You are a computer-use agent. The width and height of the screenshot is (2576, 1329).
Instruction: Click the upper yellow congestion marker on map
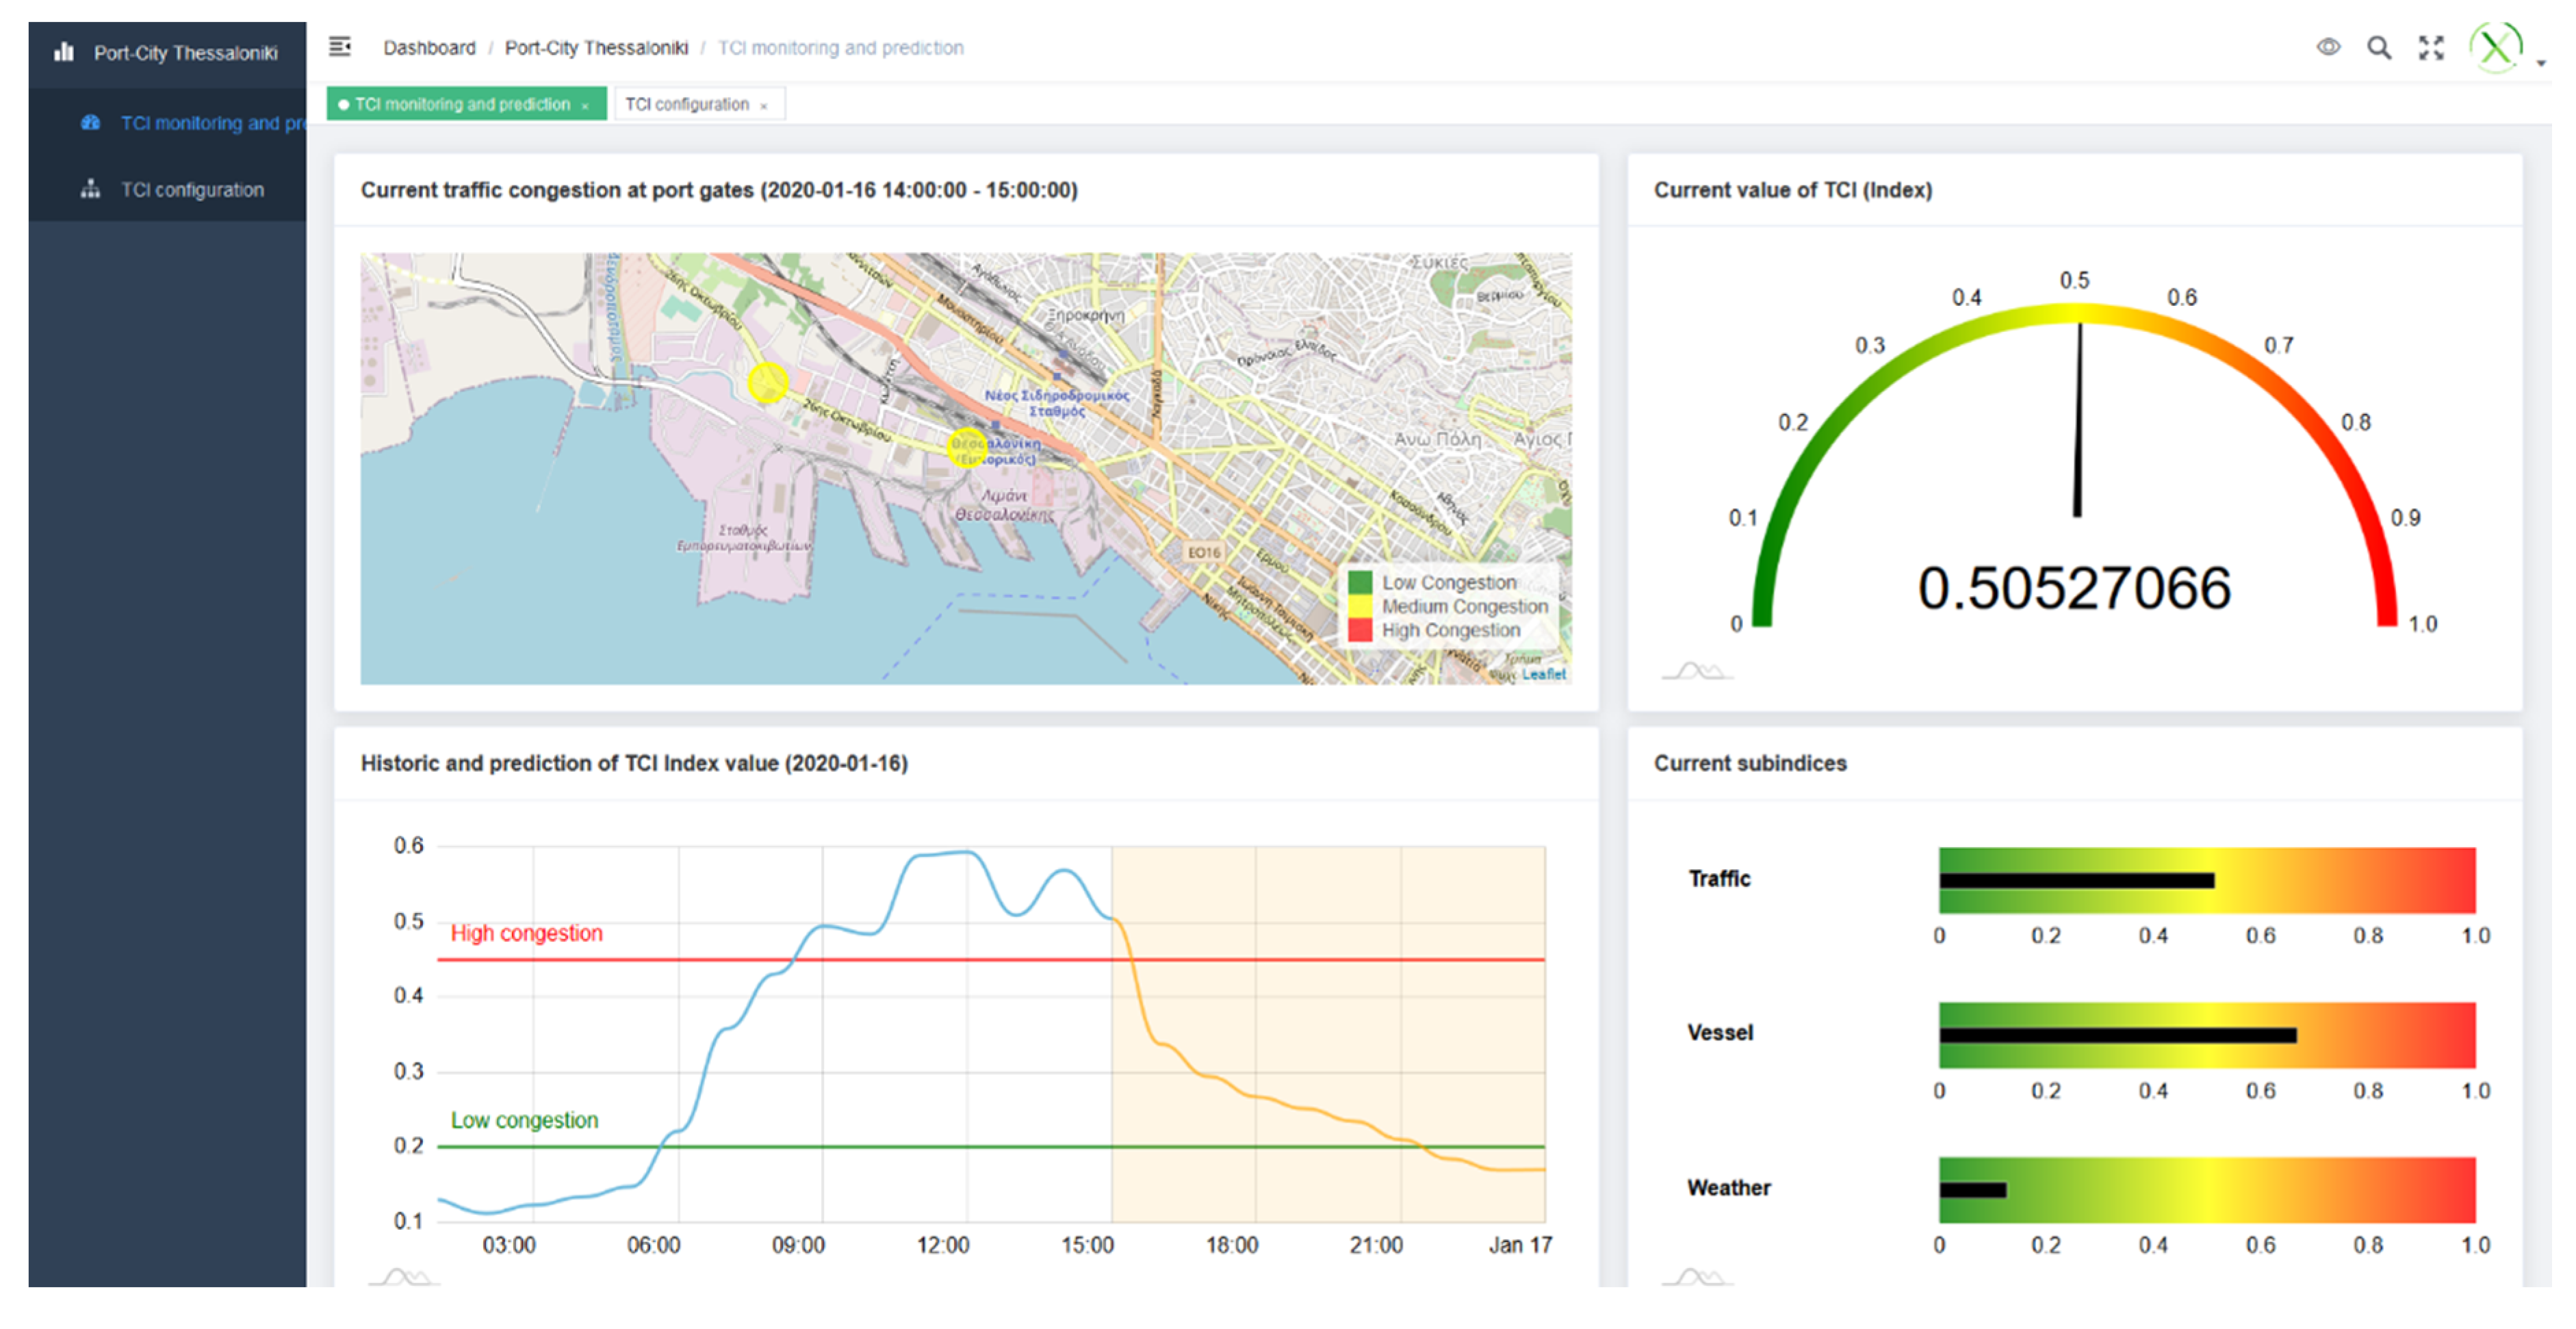(x=767, y=382)
